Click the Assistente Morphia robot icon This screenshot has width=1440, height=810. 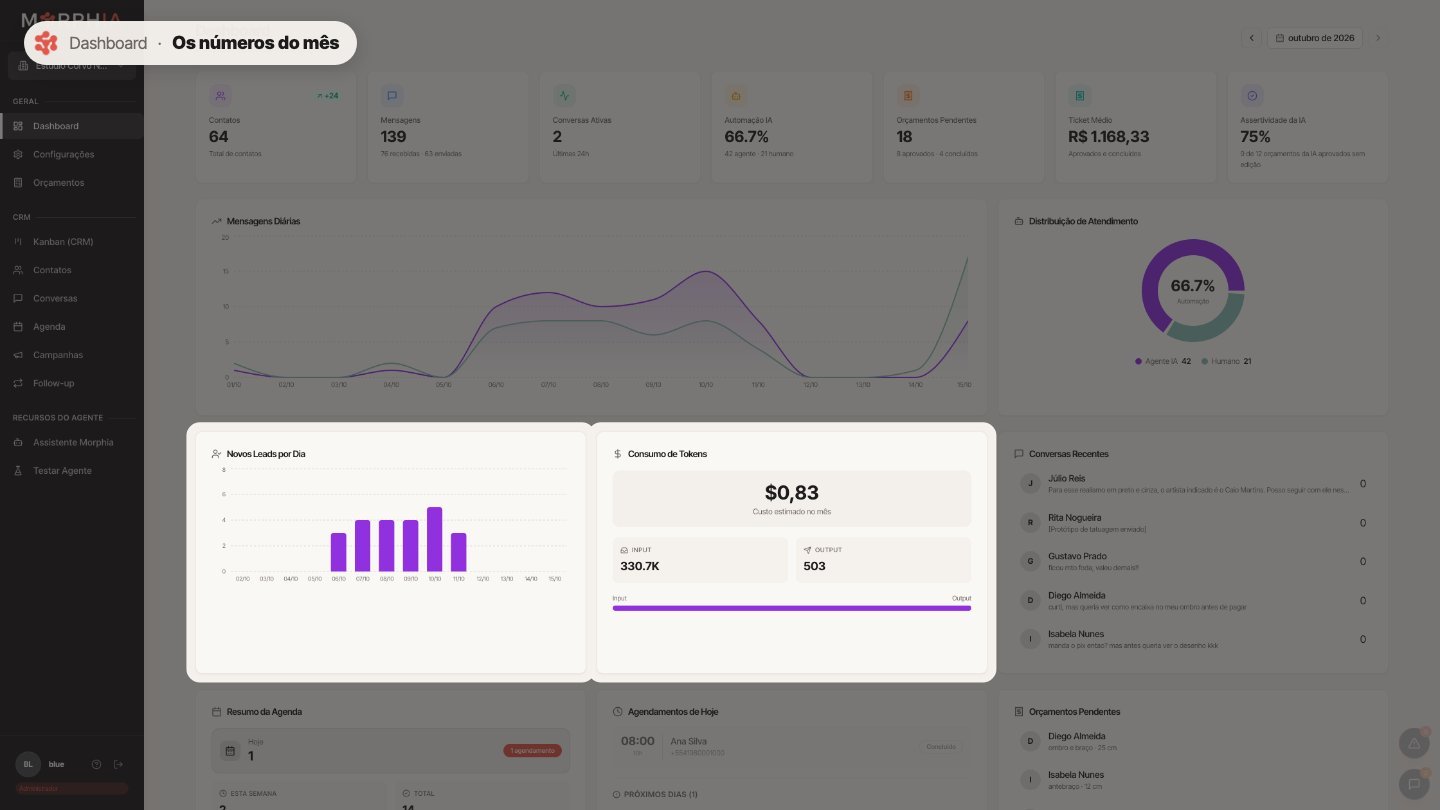(18, 442)
